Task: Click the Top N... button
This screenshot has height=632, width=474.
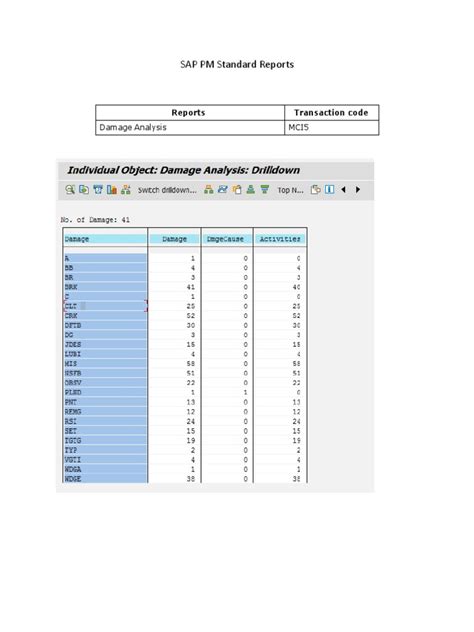Action: [290, 190]
